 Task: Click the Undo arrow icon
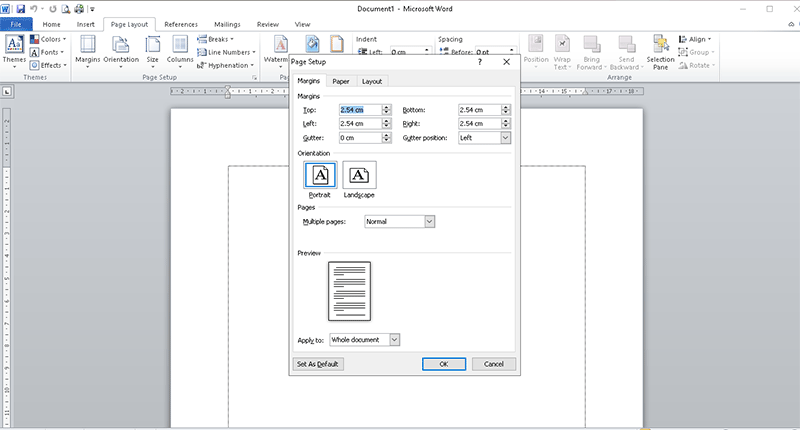tap(34, 9)
